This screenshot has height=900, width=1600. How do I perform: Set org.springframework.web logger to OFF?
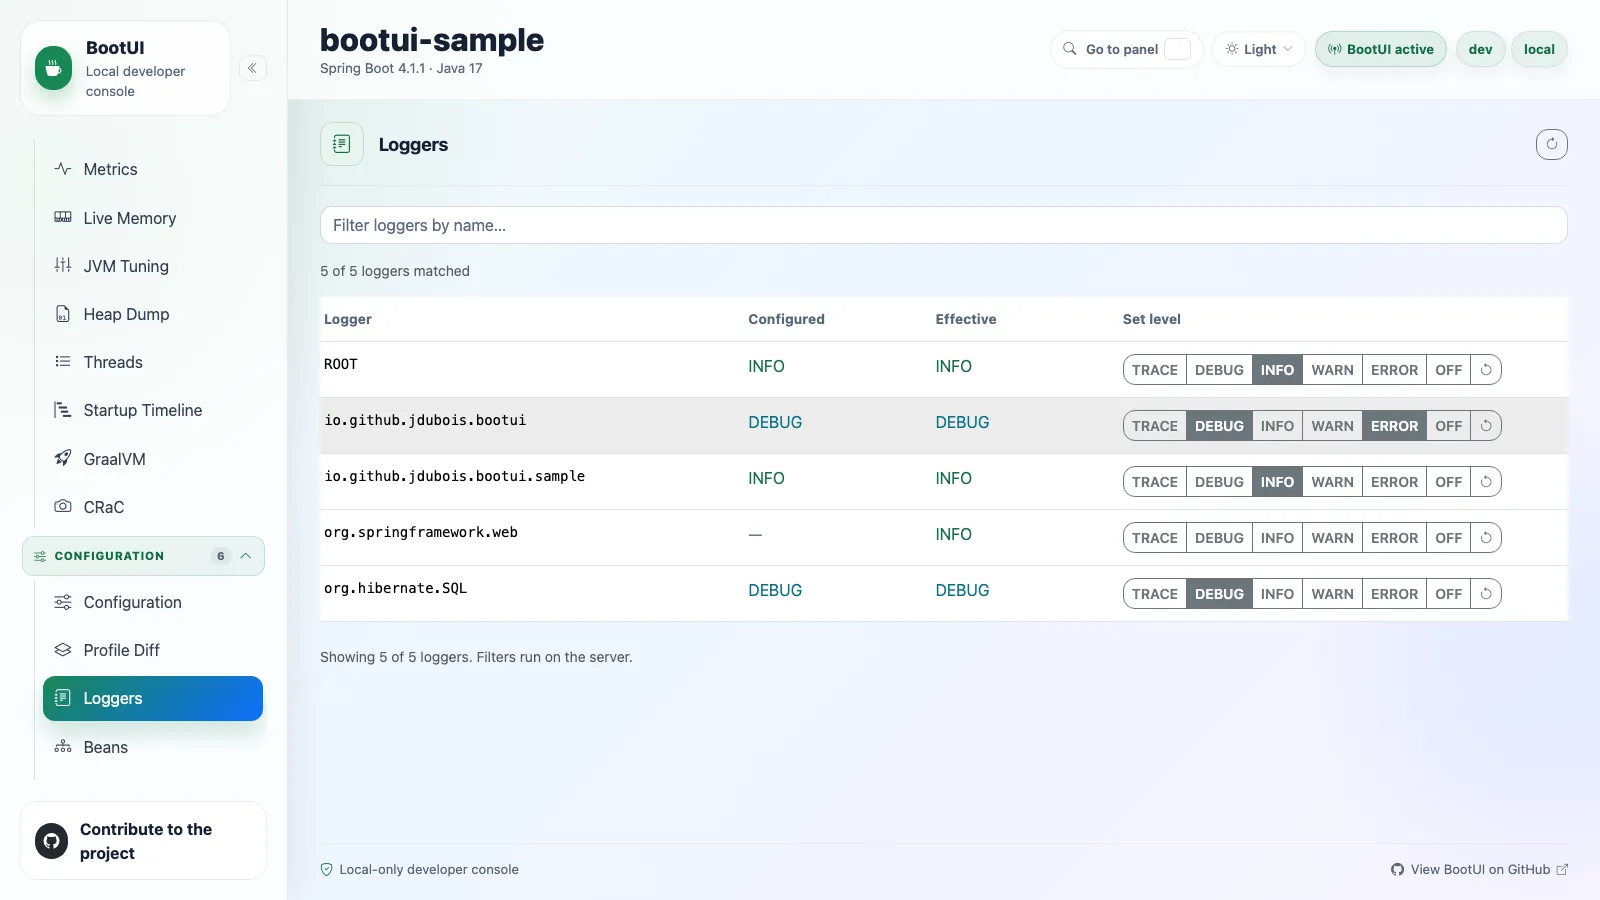coord(1448,538)
